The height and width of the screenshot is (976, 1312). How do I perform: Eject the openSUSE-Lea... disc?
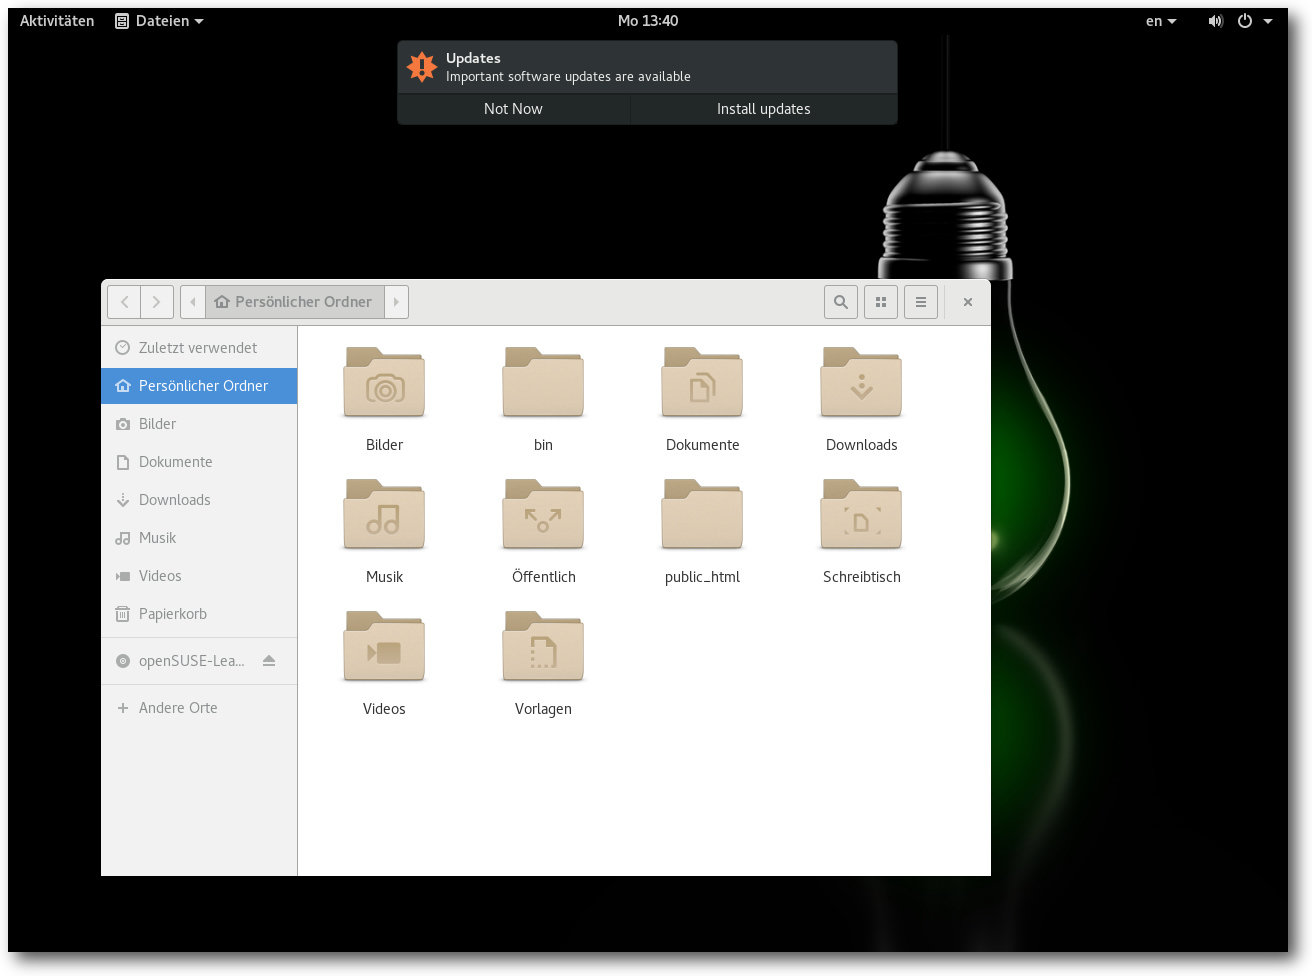click(269, 661)
